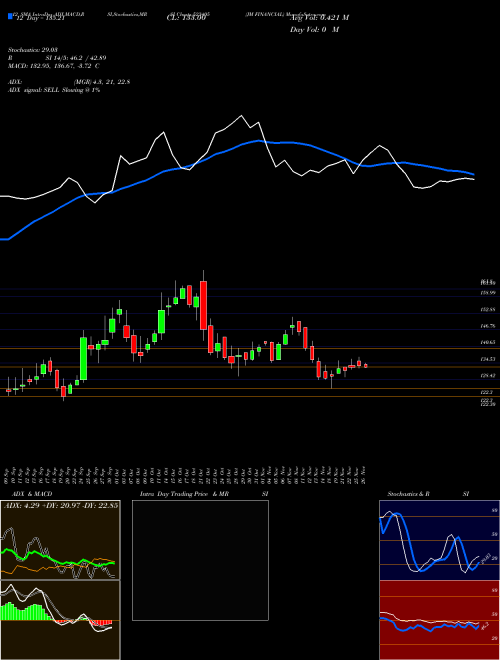Click the 140.65 price axis label
This screenshot has width=500, height=660.
488,343
